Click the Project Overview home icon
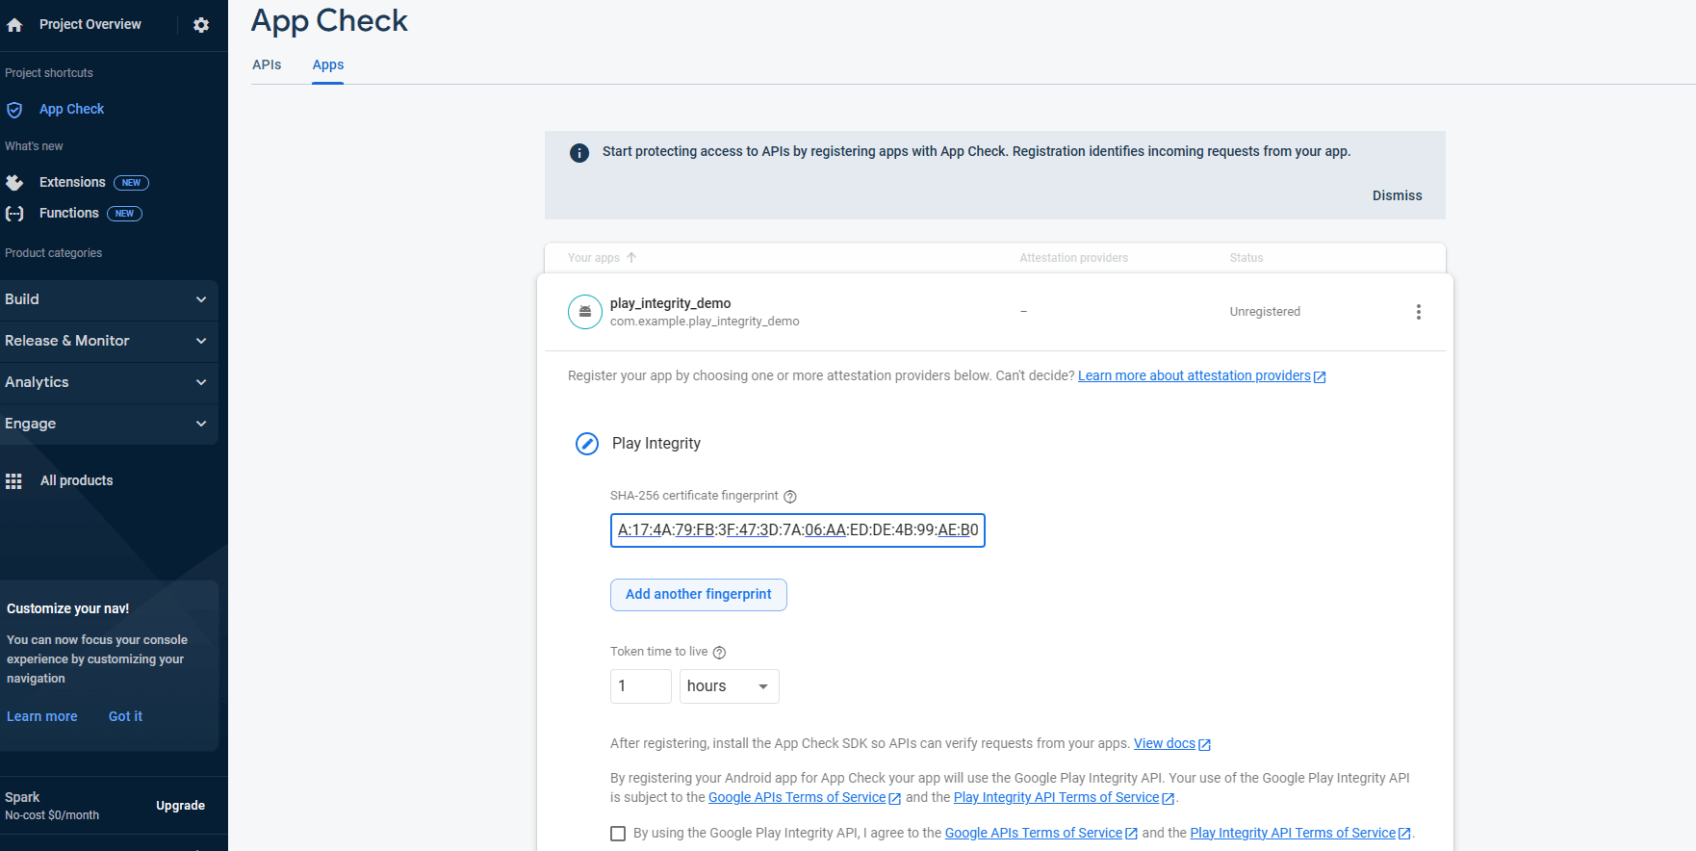The image size is (1696, 851). click(15, 25)
